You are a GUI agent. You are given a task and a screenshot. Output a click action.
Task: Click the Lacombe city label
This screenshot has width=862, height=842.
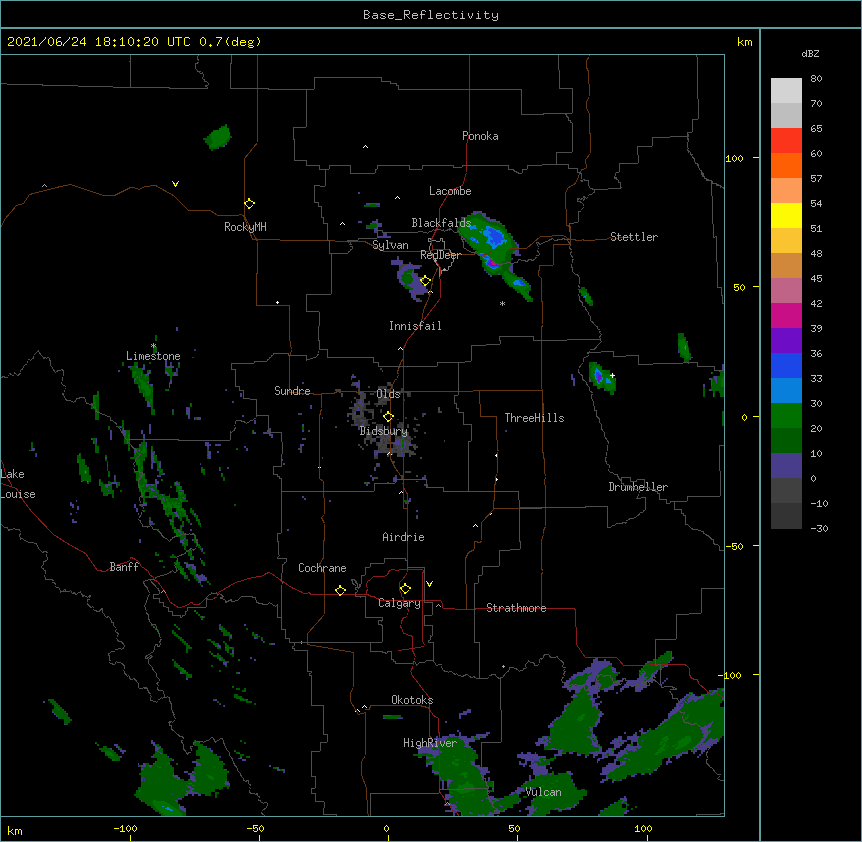coord(450,191)
